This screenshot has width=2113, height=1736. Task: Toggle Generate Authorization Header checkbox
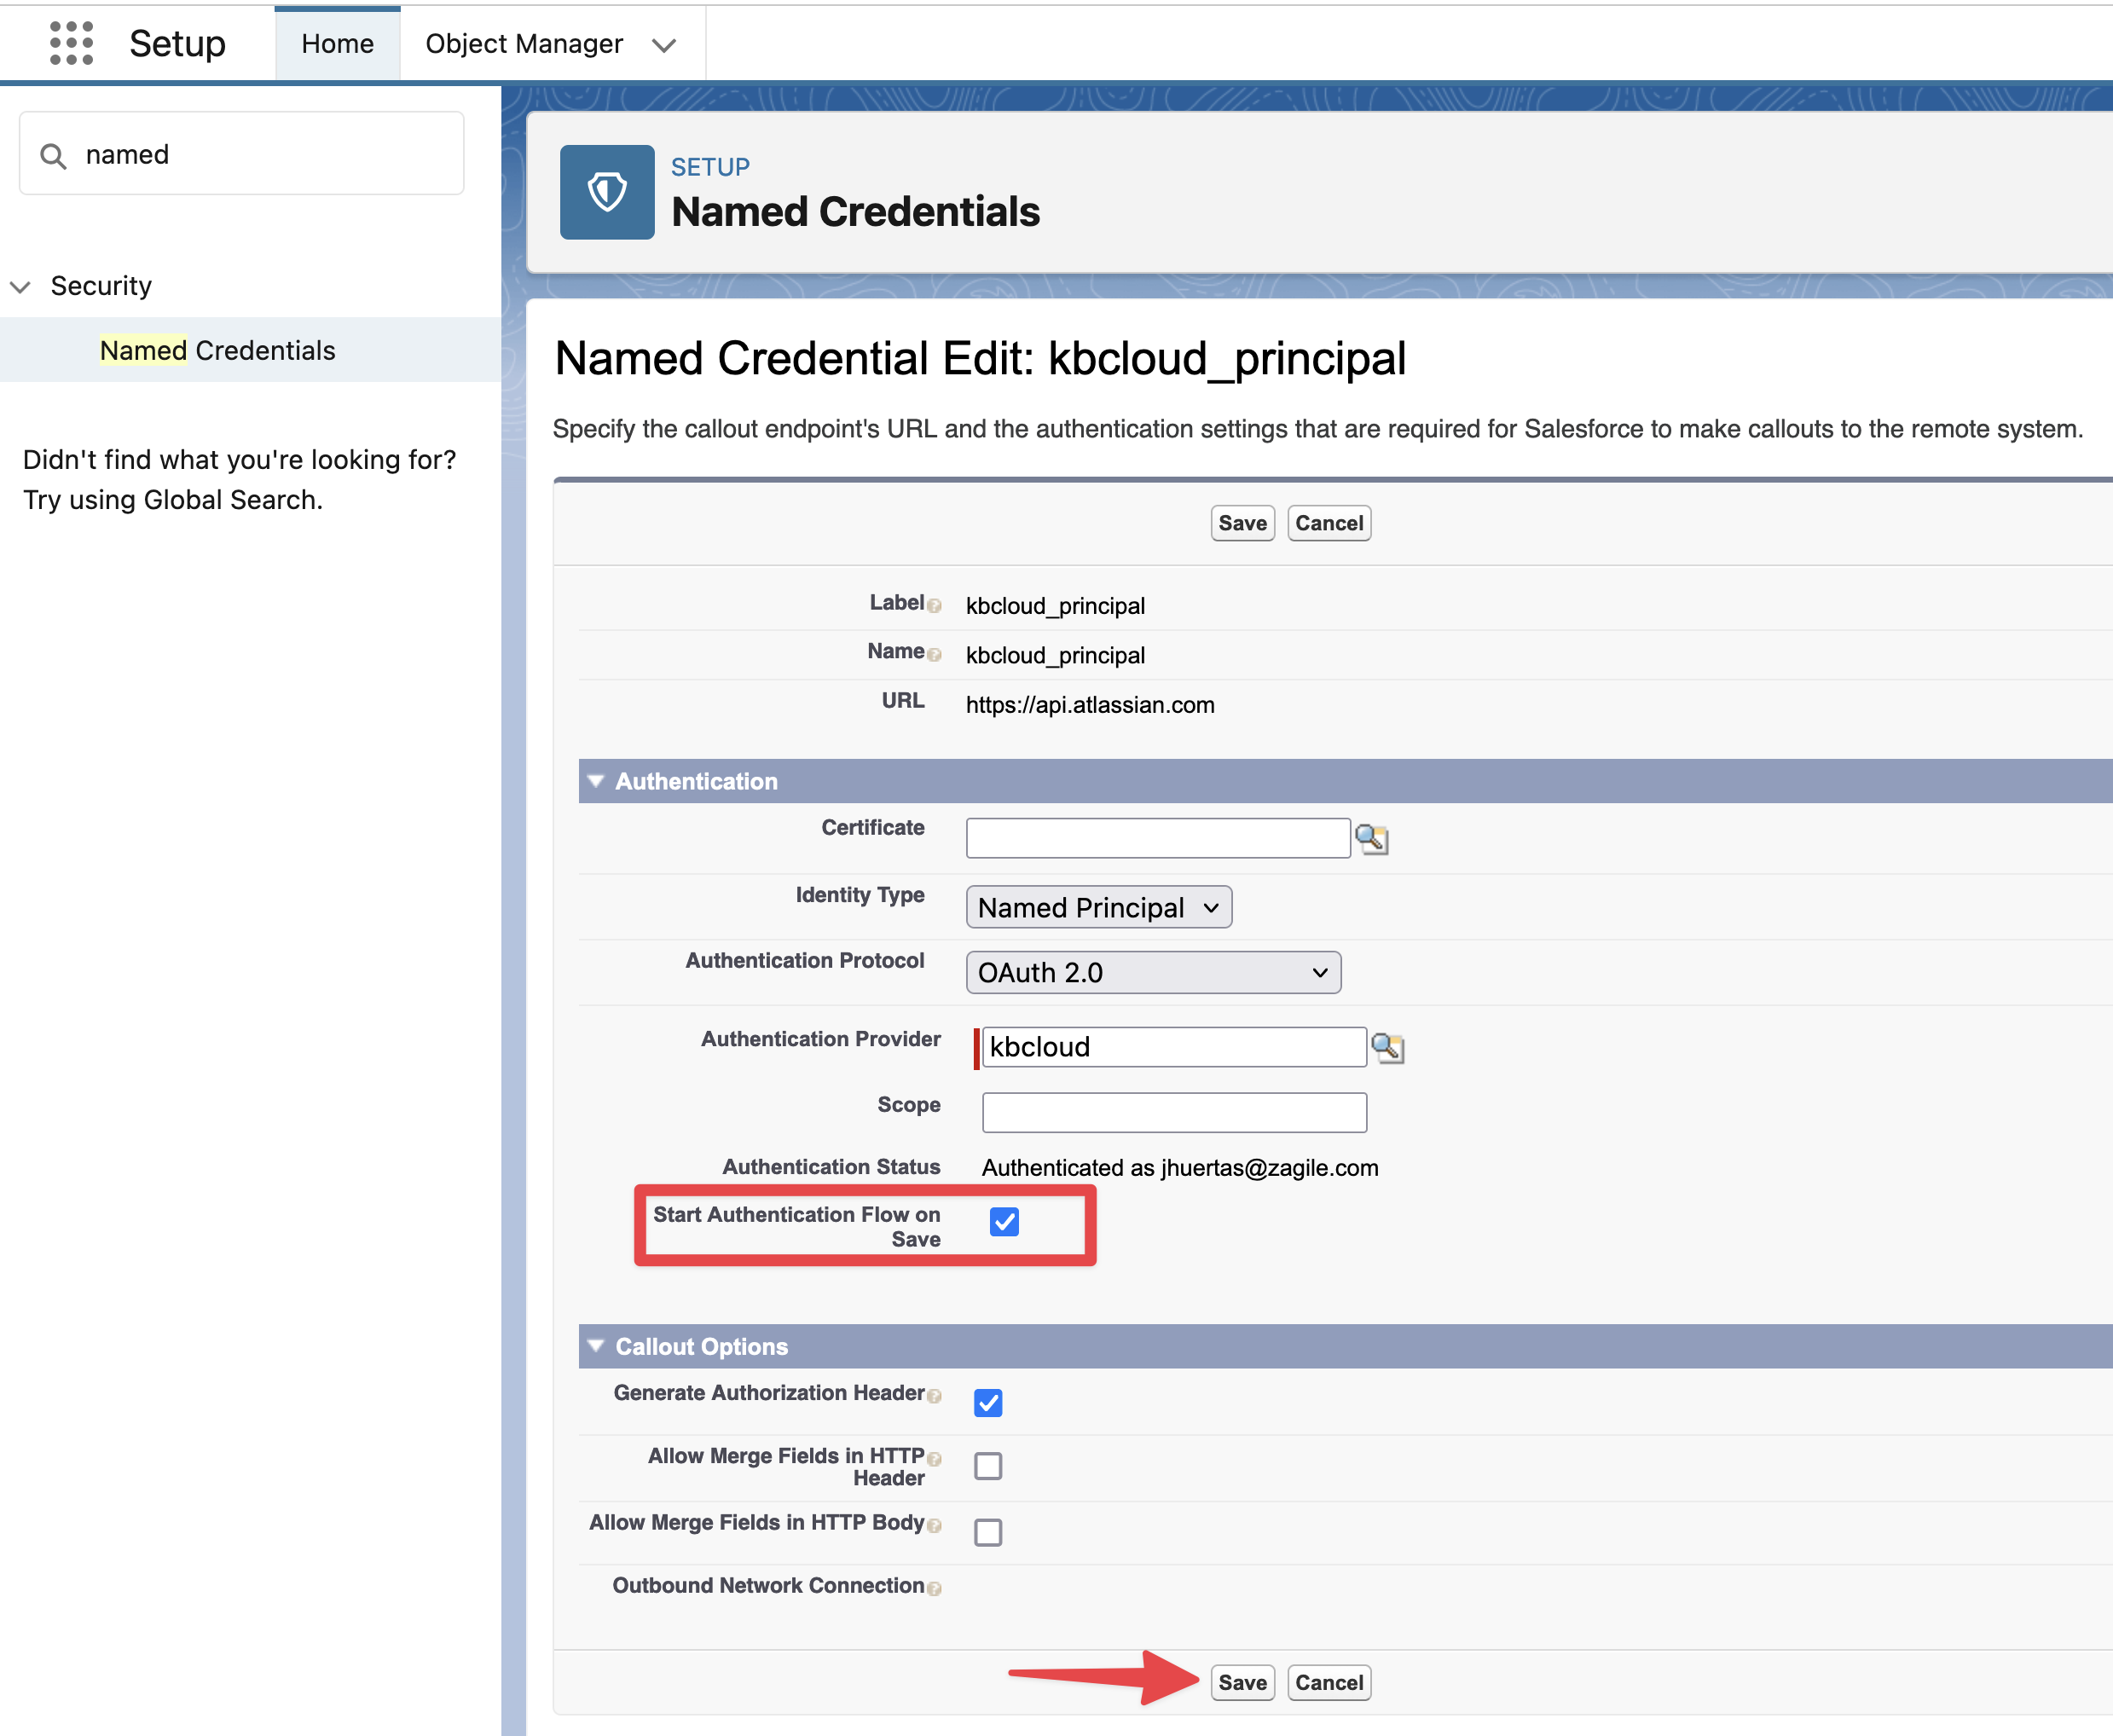[x=988, y=1403]
